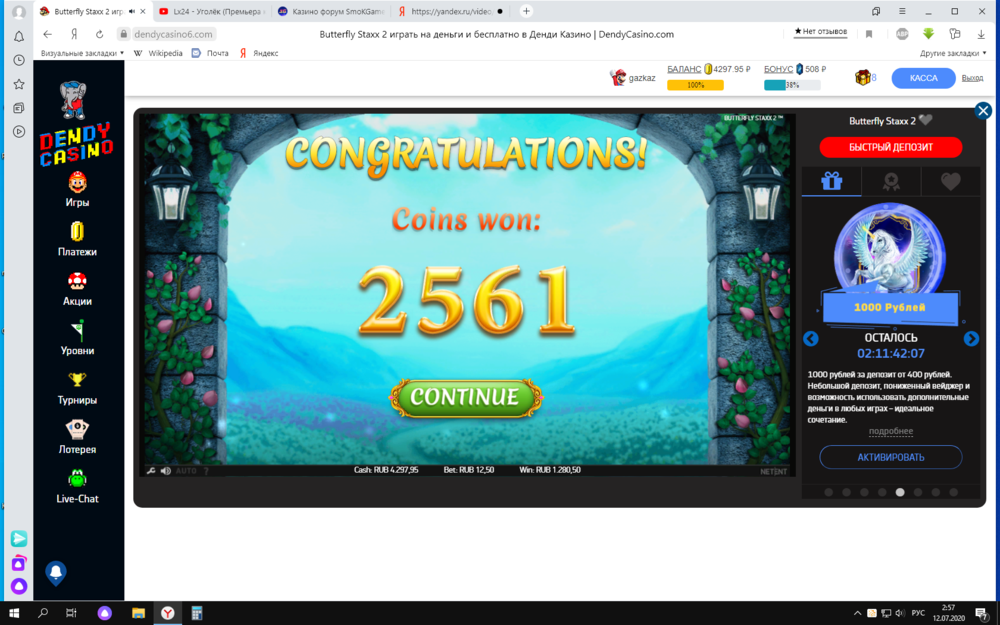Show the next bonus offer

971,339
